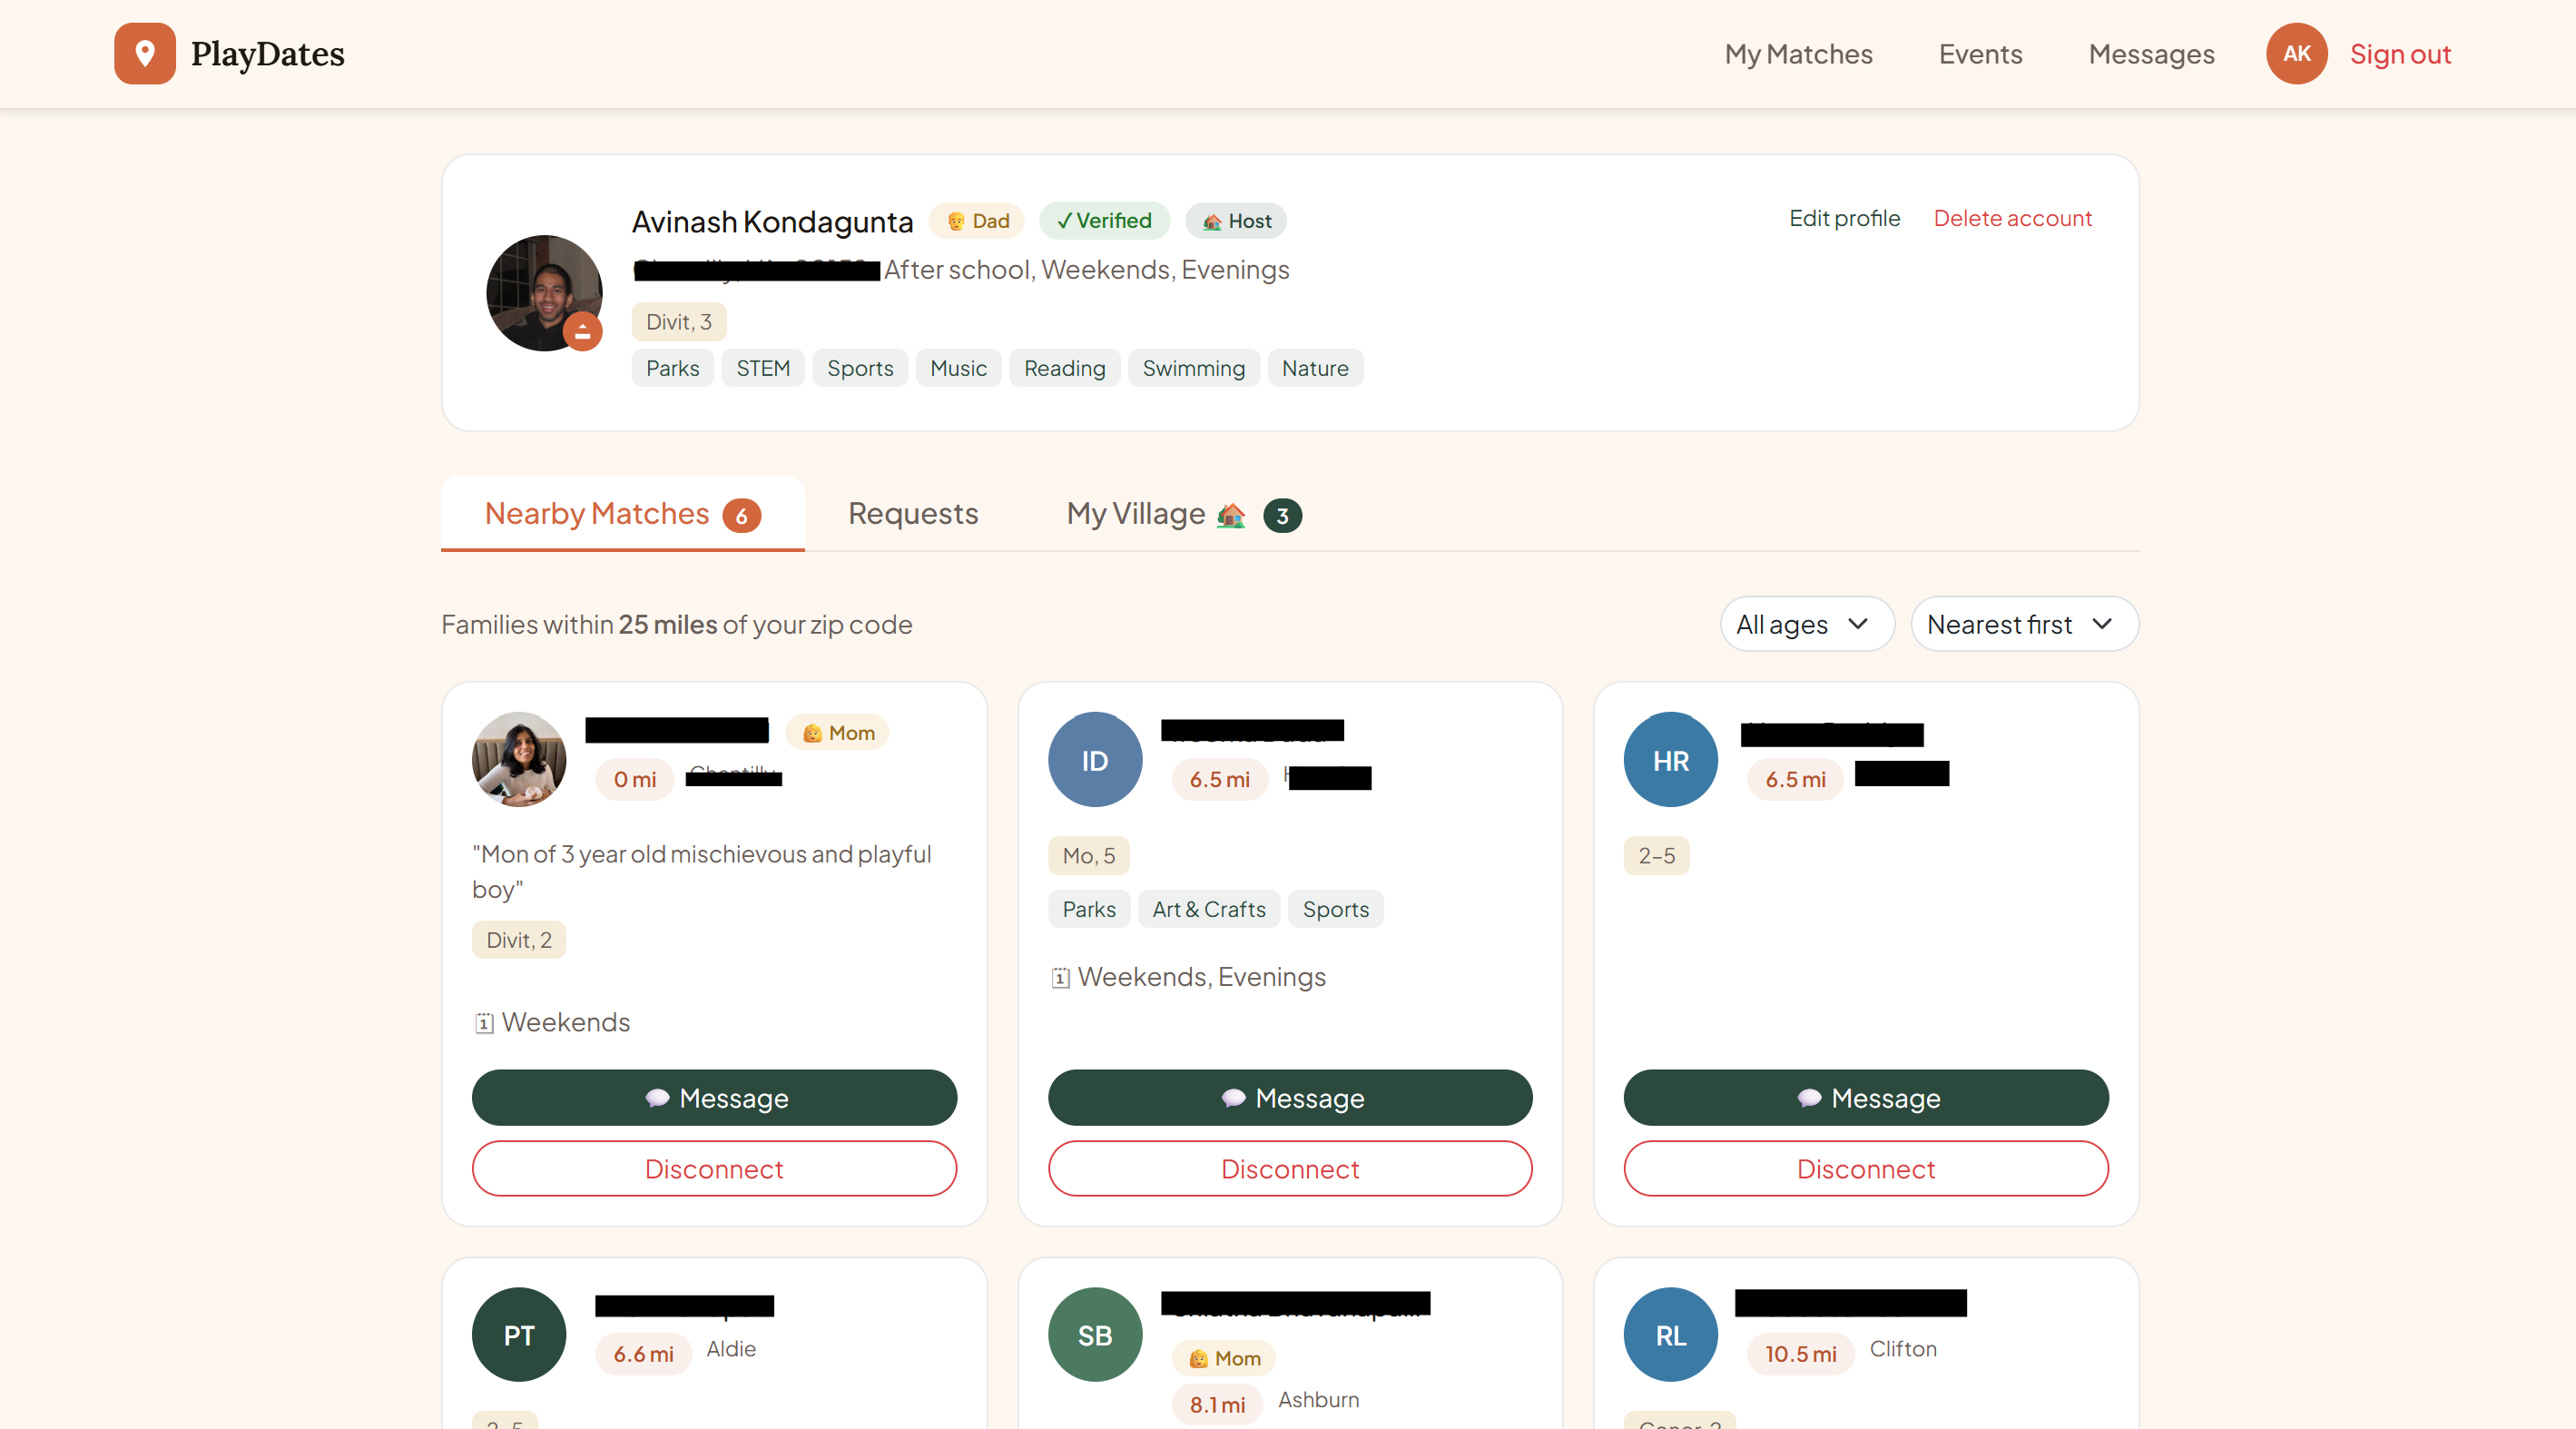Click the 6.6 mi distance badge

pos(643,1354)
